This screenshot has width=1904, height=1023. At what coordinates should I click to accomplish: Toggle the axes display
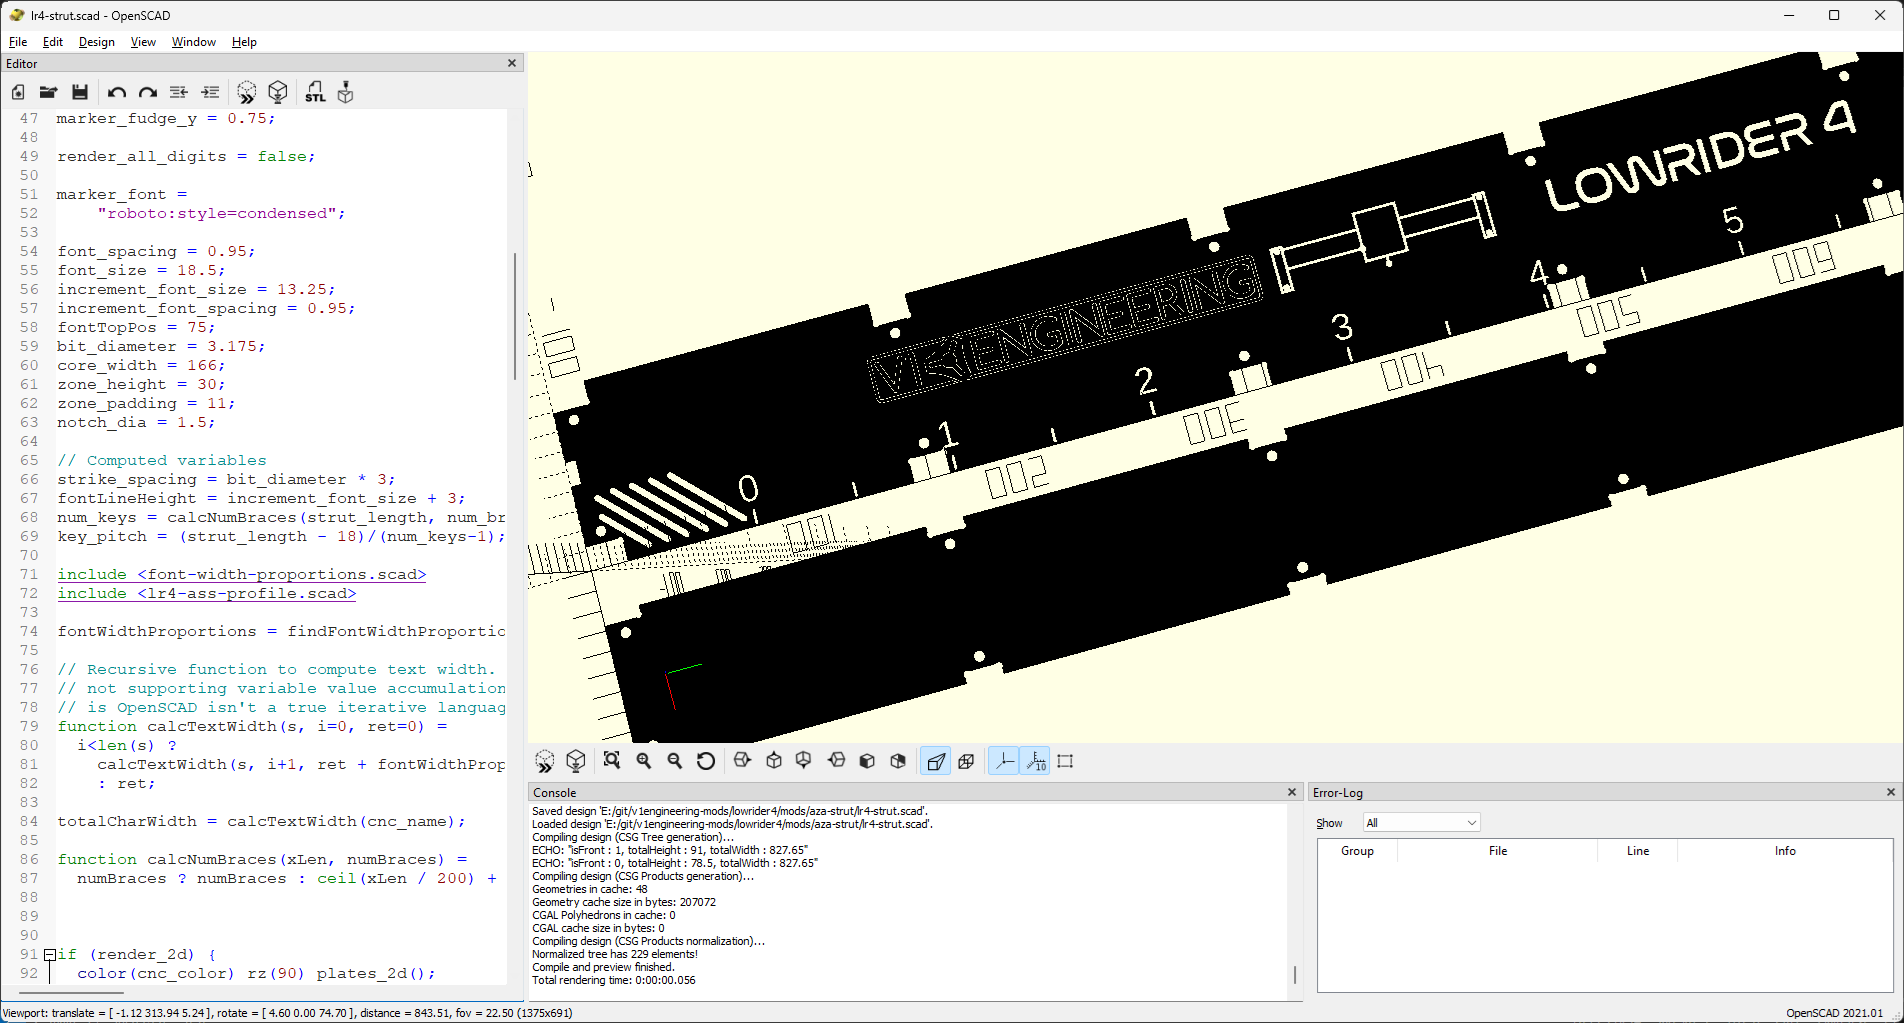1004,761
